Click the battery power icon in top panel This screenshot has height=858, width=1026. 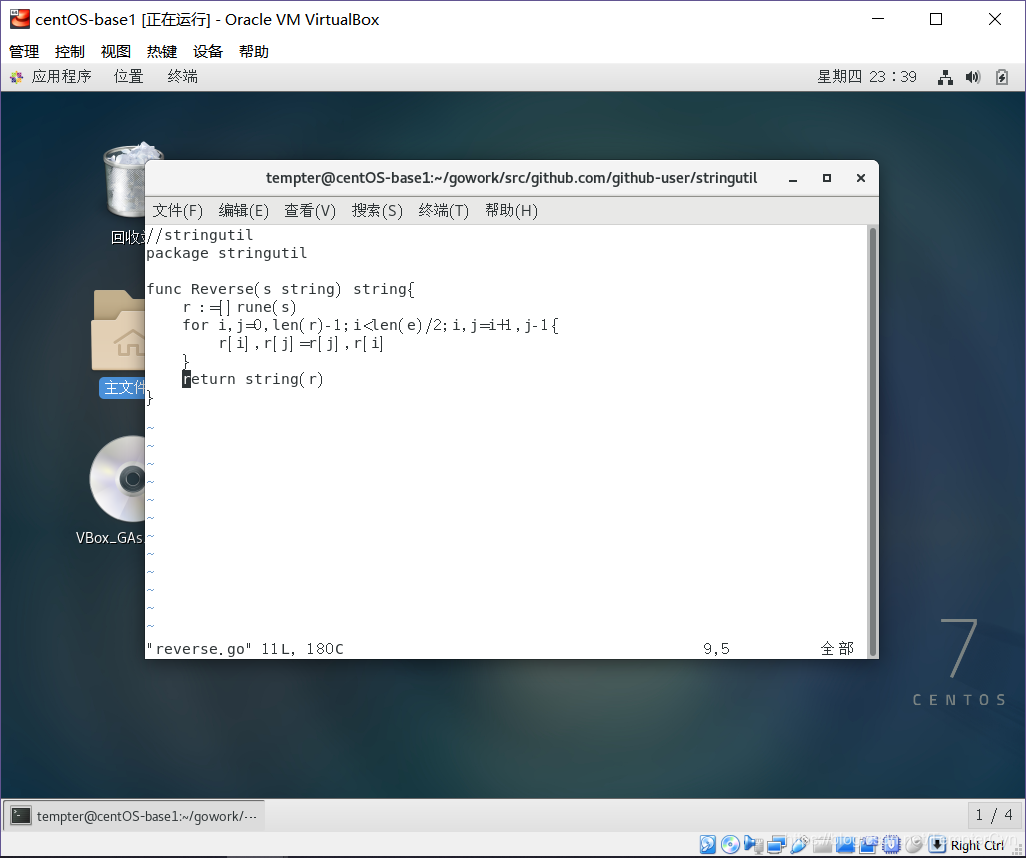point(1001,77)
